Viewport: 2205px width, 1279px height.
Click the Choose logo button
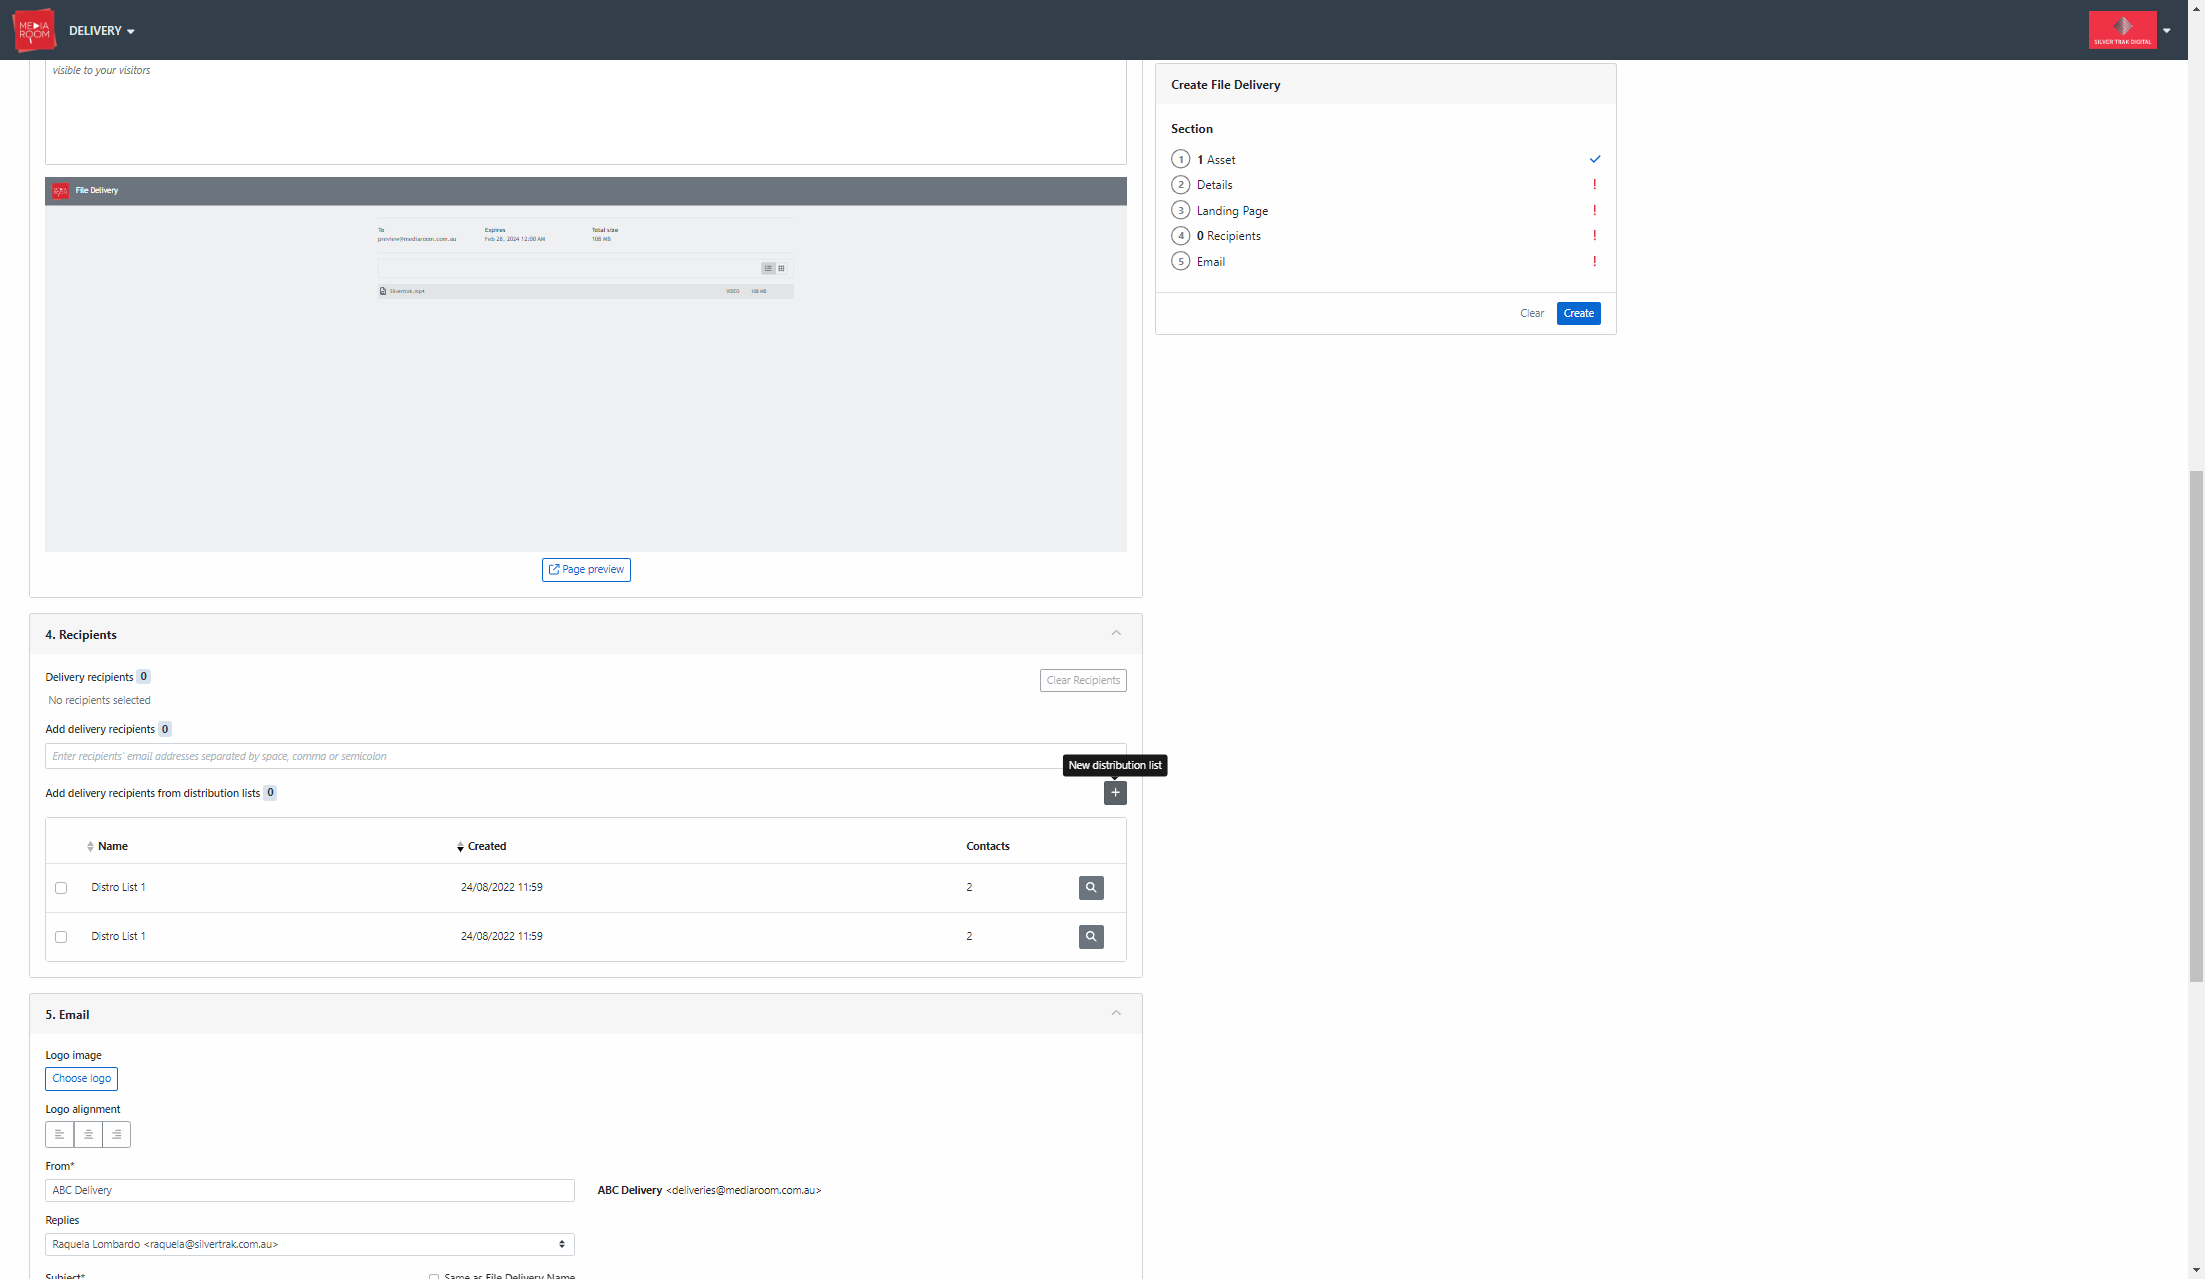pyautogui.click(x=81, y=1079)
